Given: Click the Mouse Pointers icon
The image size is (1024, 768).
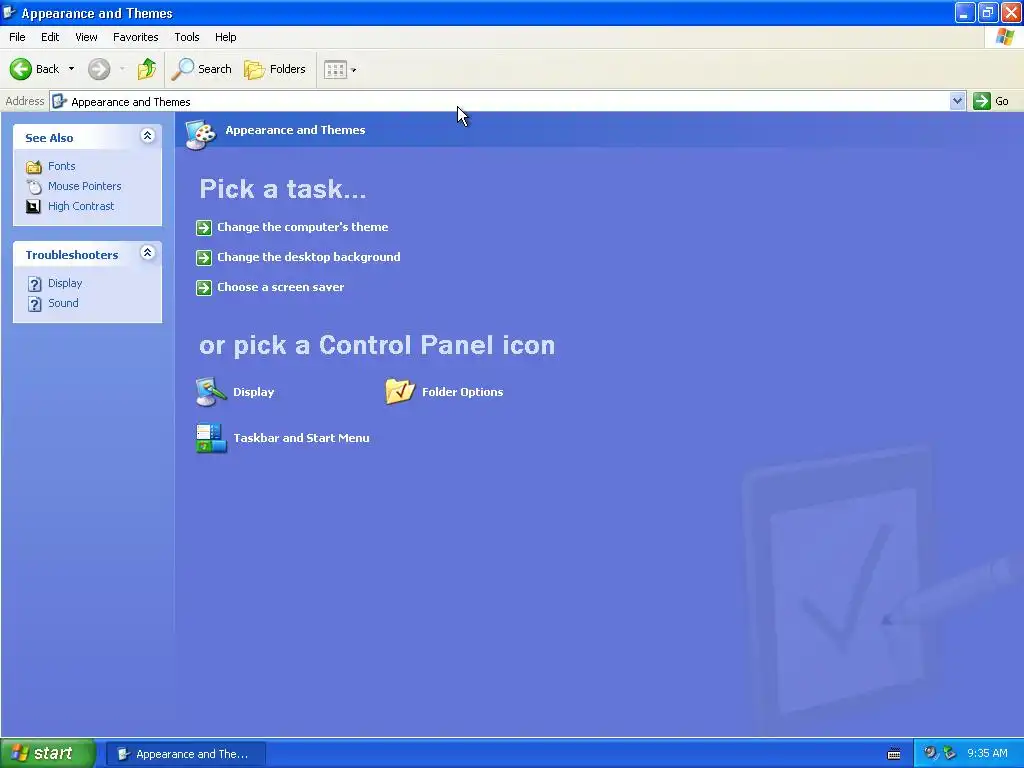Looking at the screenshot, I should (34, 186).
